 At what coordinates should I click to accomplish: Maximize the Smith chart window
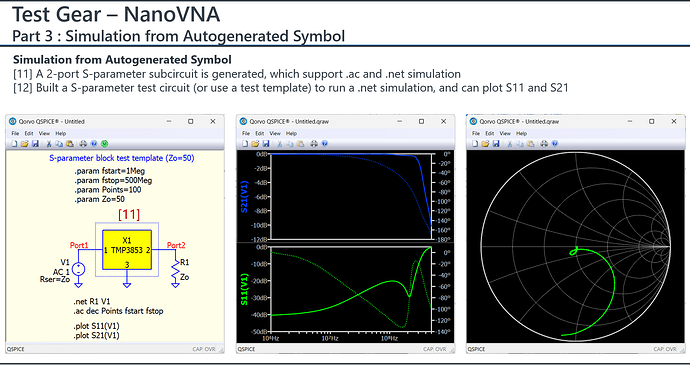[652, 121]
